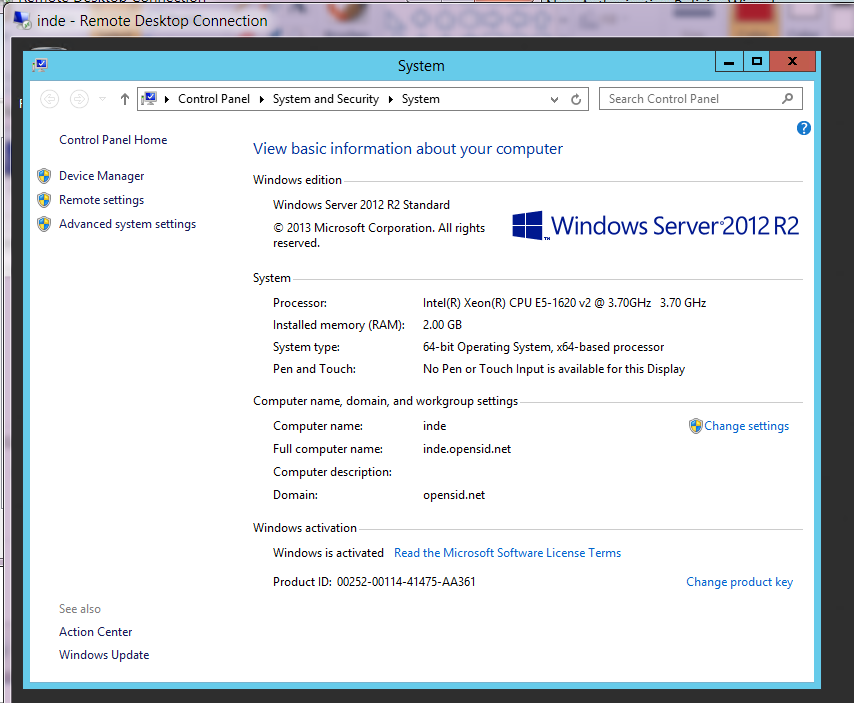Expand the address bar history dropdown
The height and width of the screenshot is (703, 854).
[x=555, y=99]
